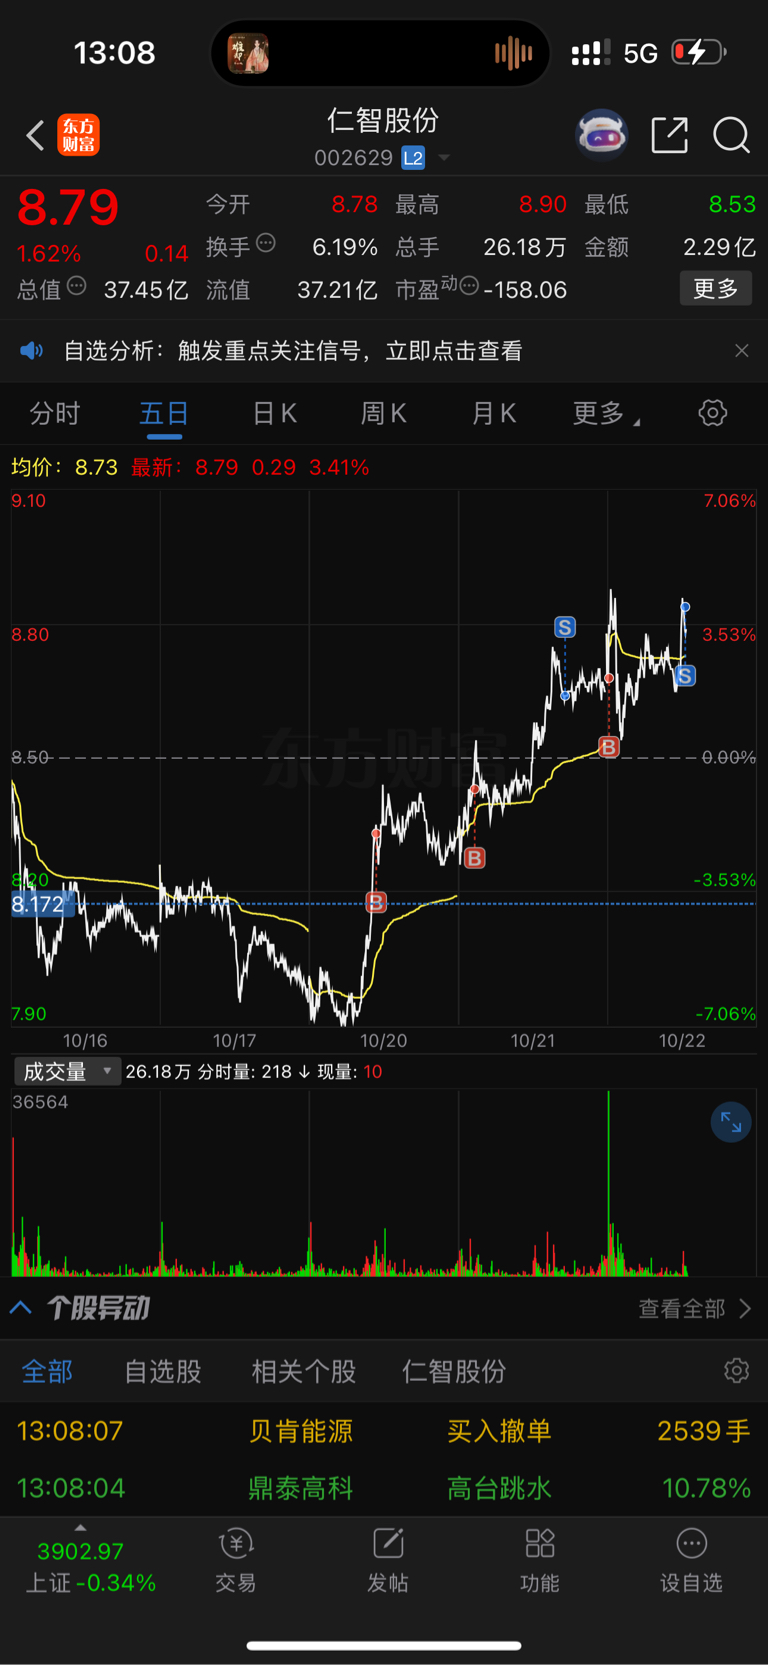Open the 功能 grid menu
The width and height of the screenshot is (768, 1665).
(x=540, y=1561)
